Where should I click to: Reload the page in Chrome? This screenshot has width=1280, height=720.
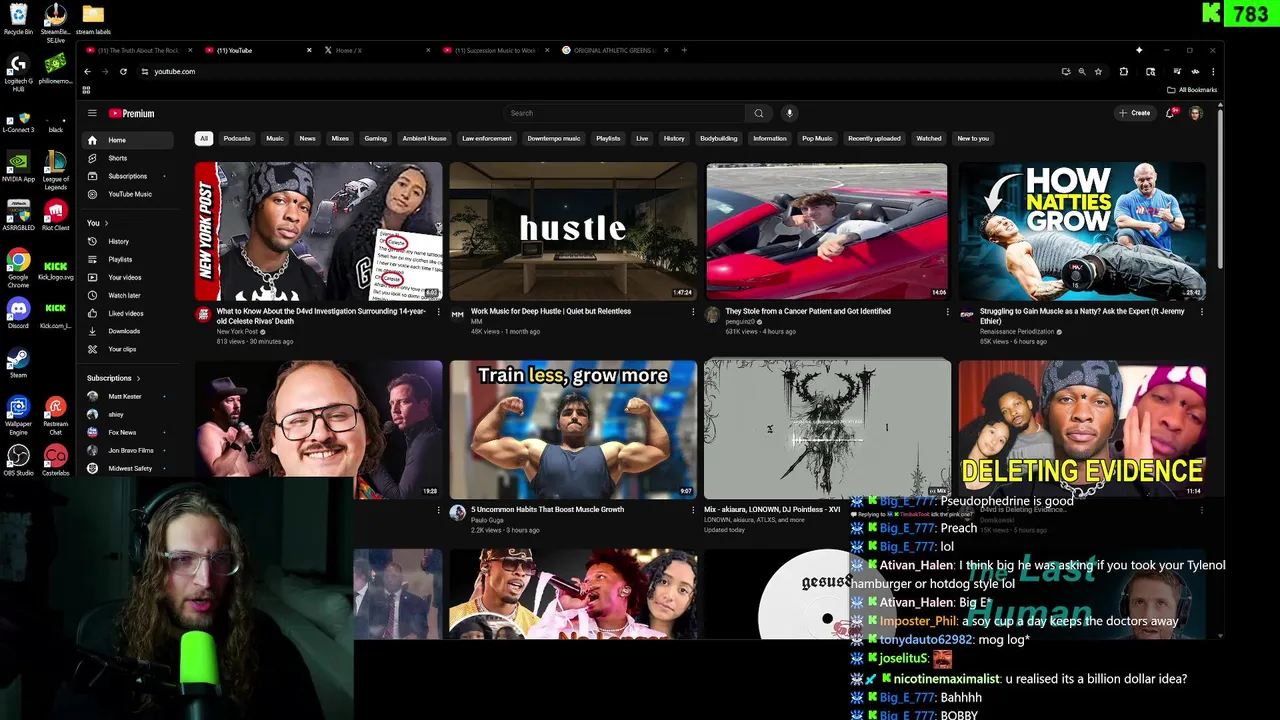click(x=123, y=71)
